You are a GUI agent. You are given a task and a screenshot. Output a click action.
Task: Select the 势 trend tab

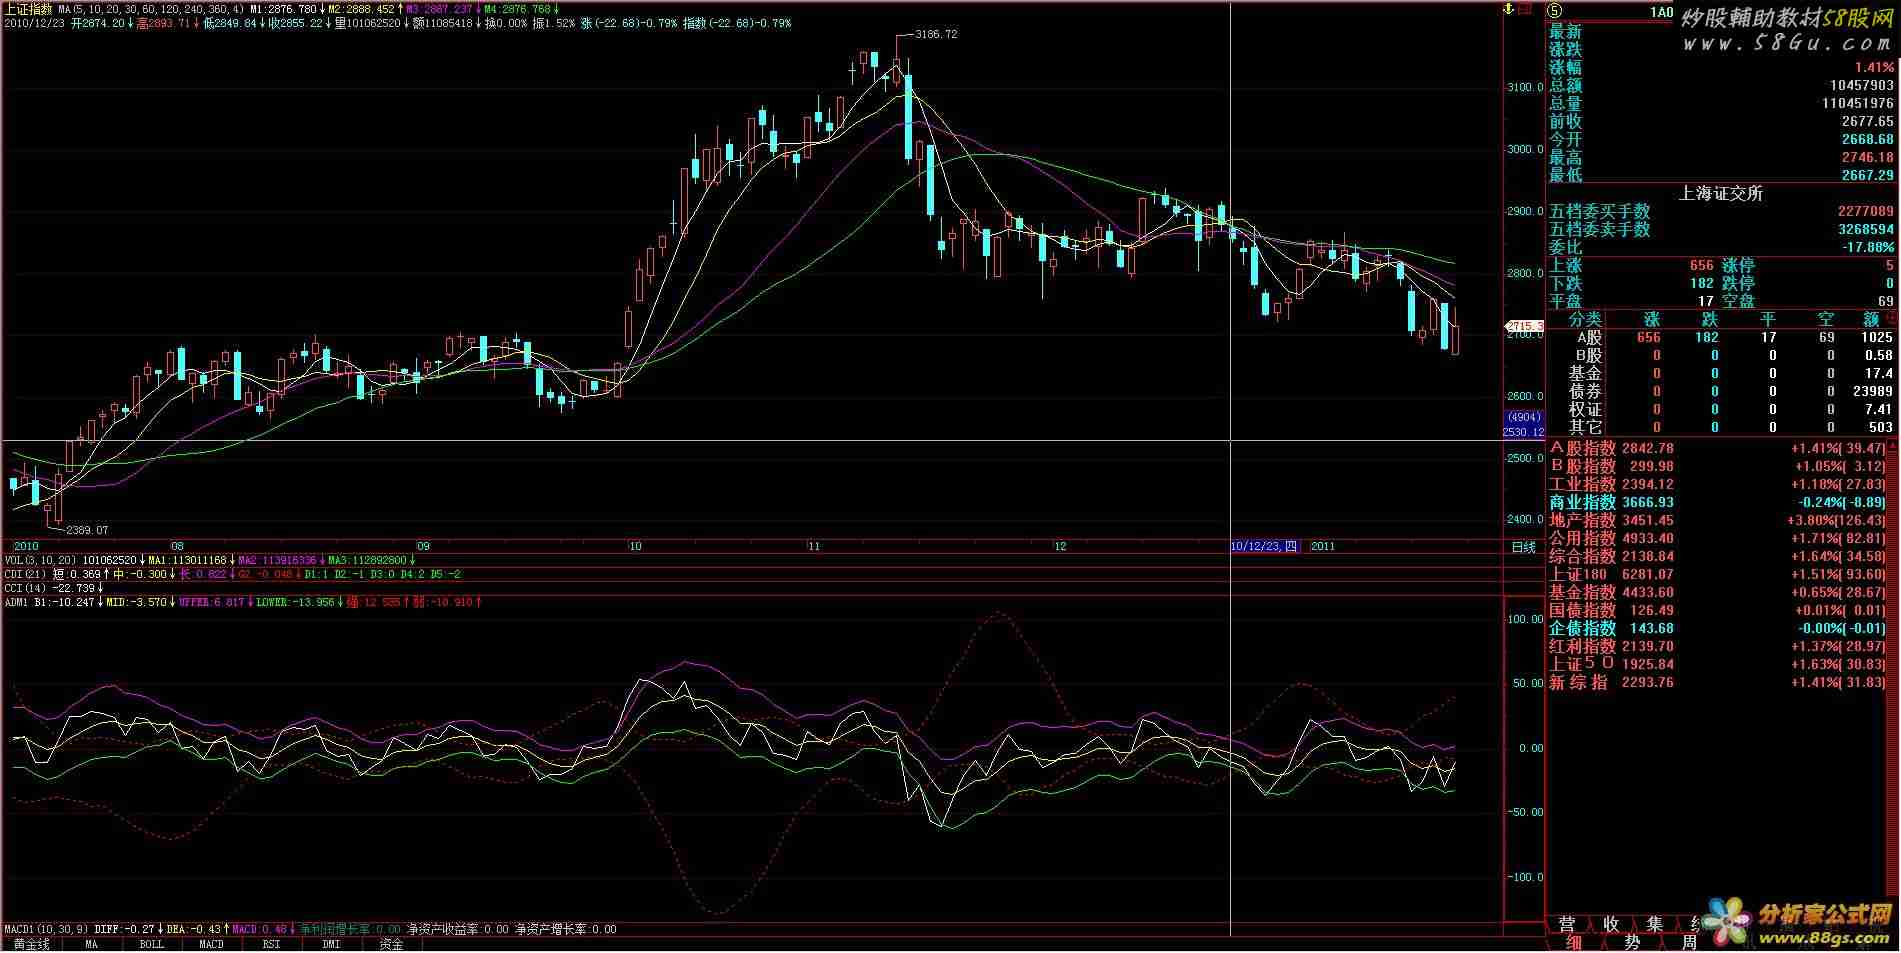pyautogui.click(x=1632, y=943)
